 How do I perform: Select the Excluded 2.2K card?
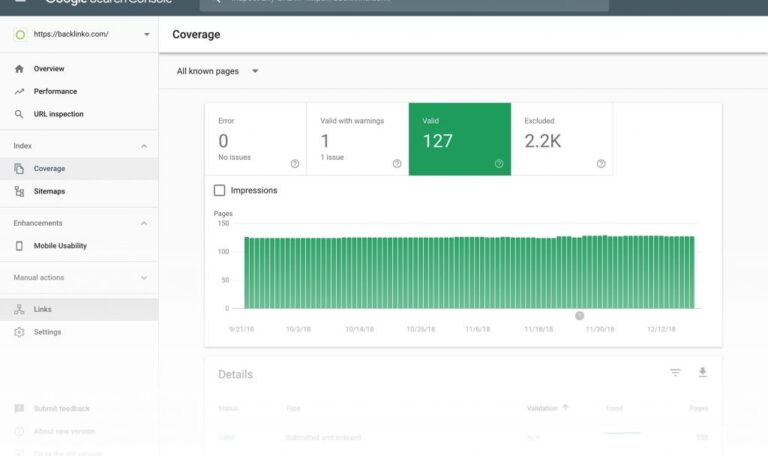pos(562,139)
